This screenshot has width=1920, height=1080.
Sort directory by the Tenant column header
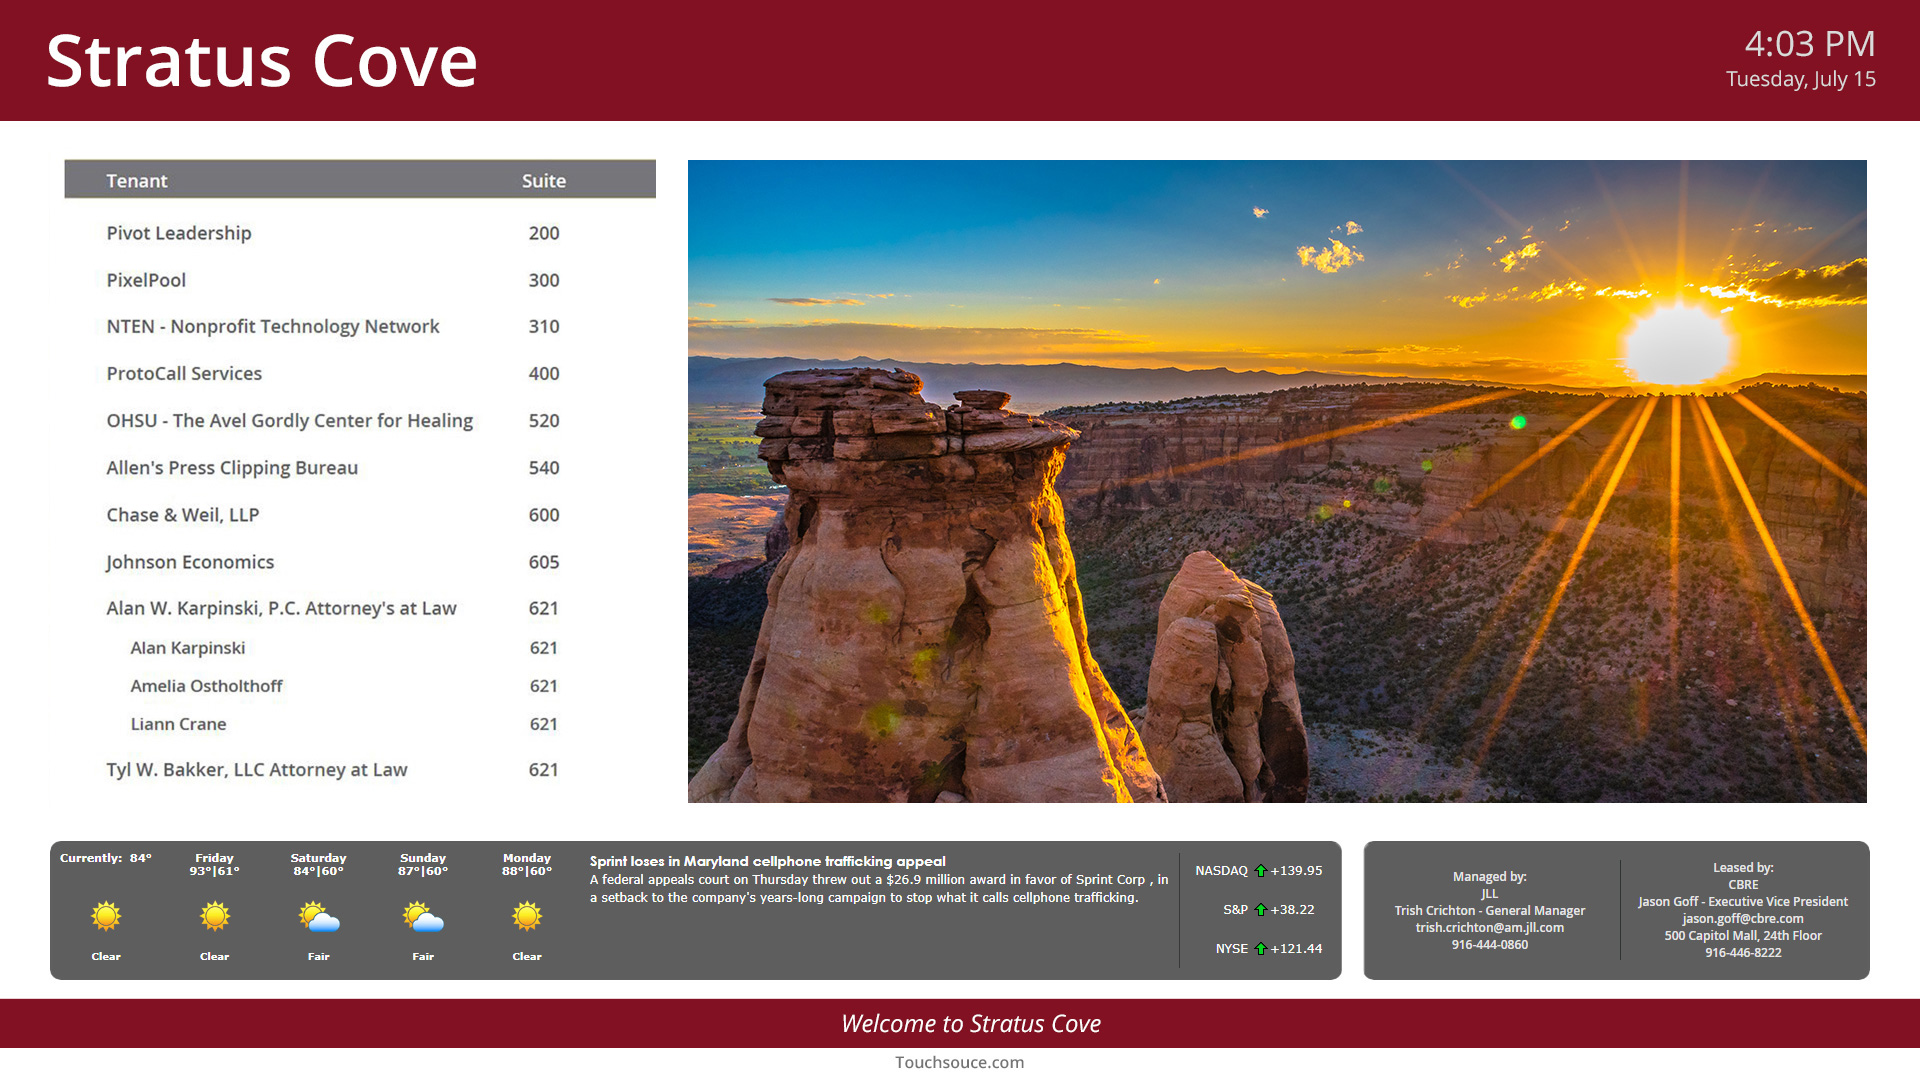coord(137,180)
